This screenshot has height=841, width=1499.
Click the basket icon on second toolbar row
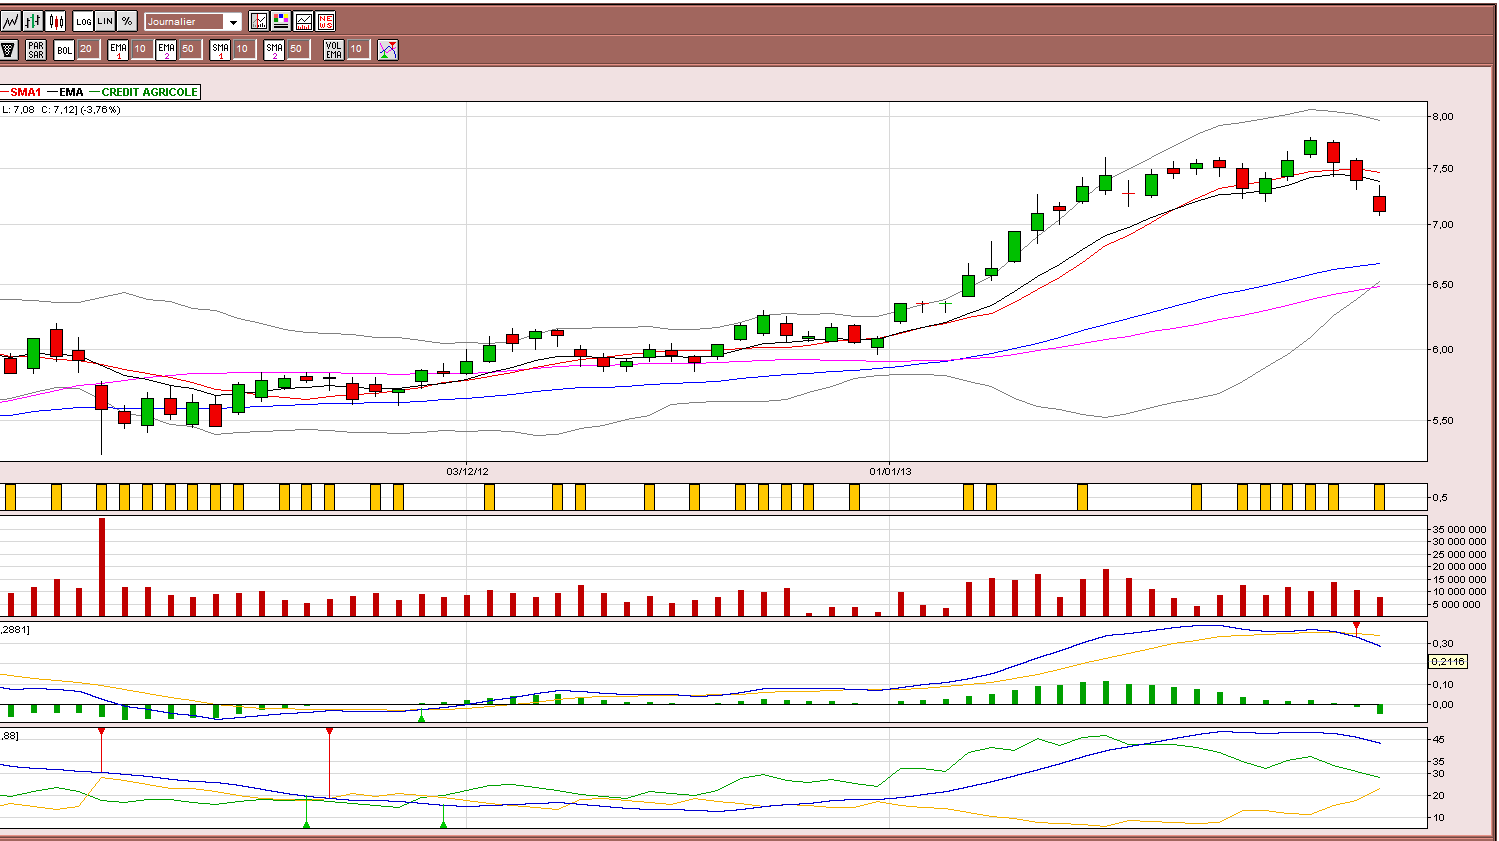tap(9, 49)
